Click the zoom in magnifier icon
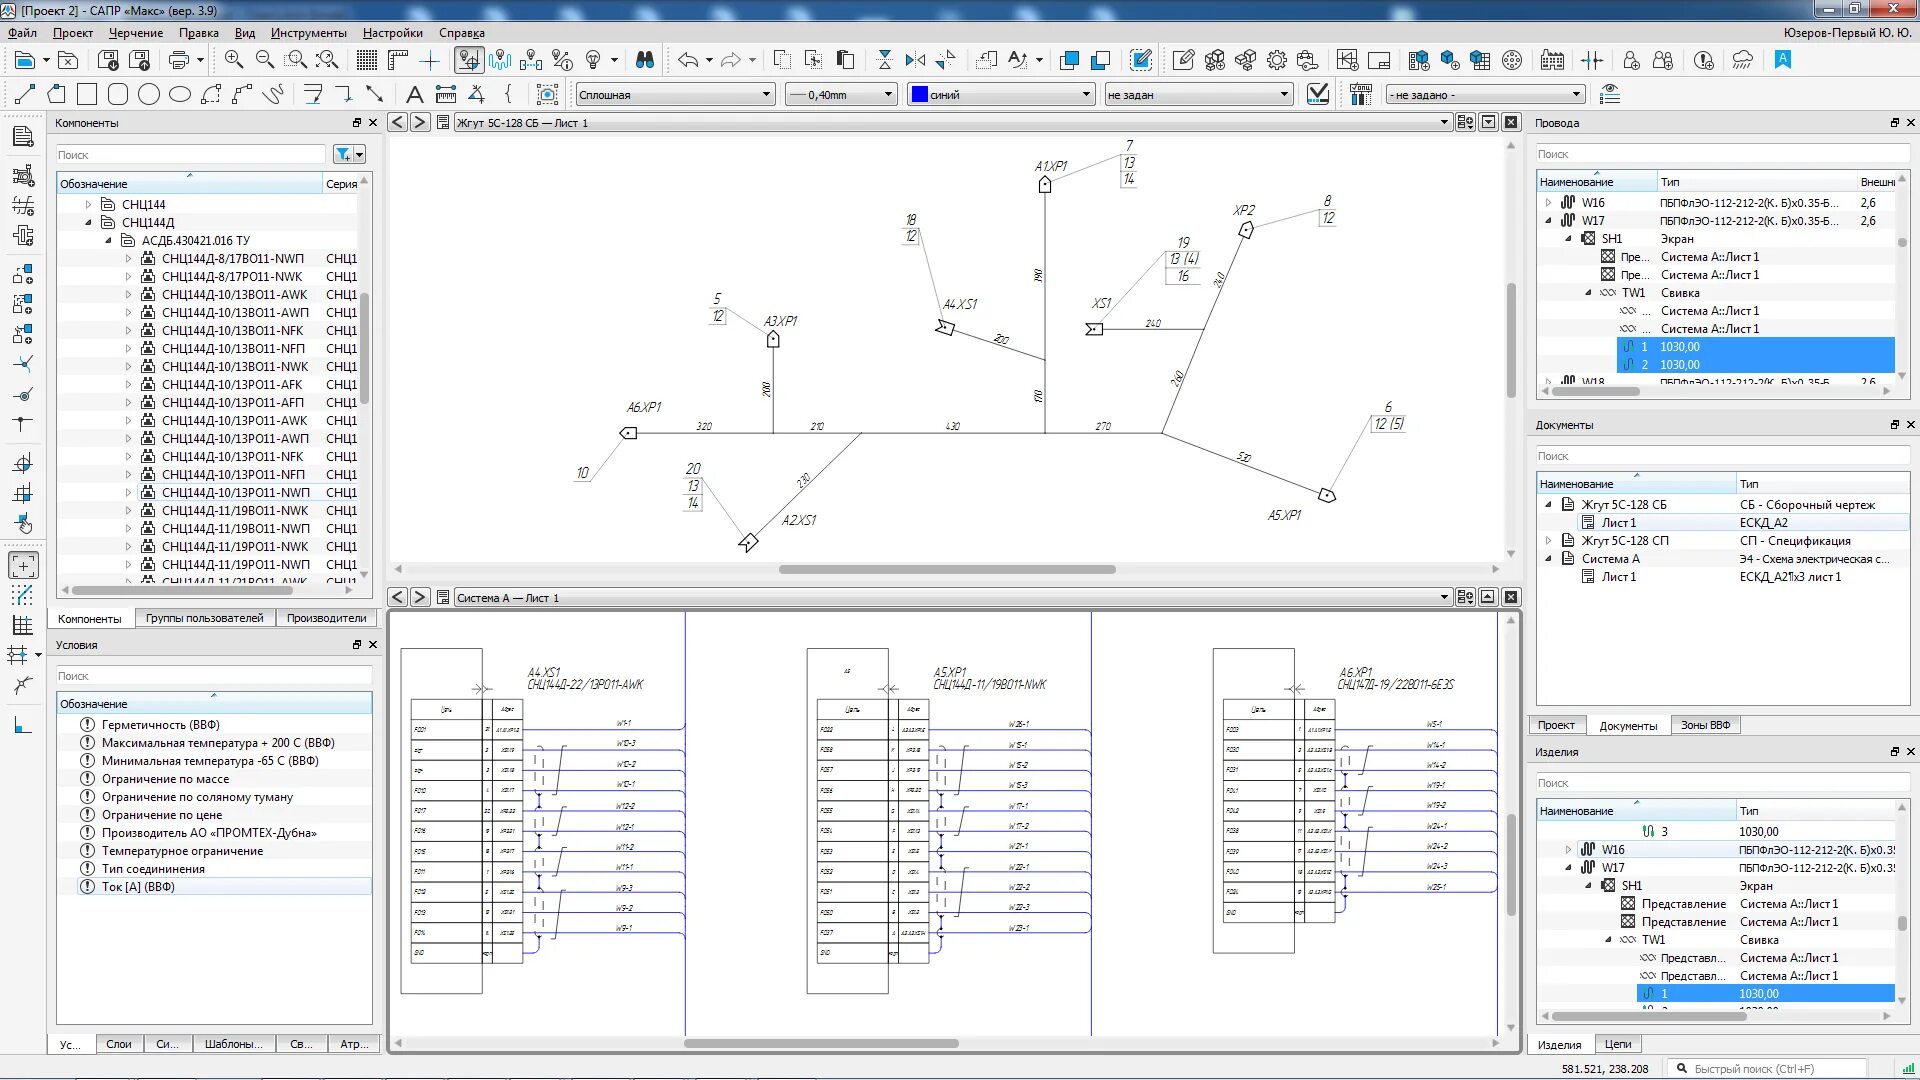Viewport: 1920px width, 1080px height. point(234,61)
